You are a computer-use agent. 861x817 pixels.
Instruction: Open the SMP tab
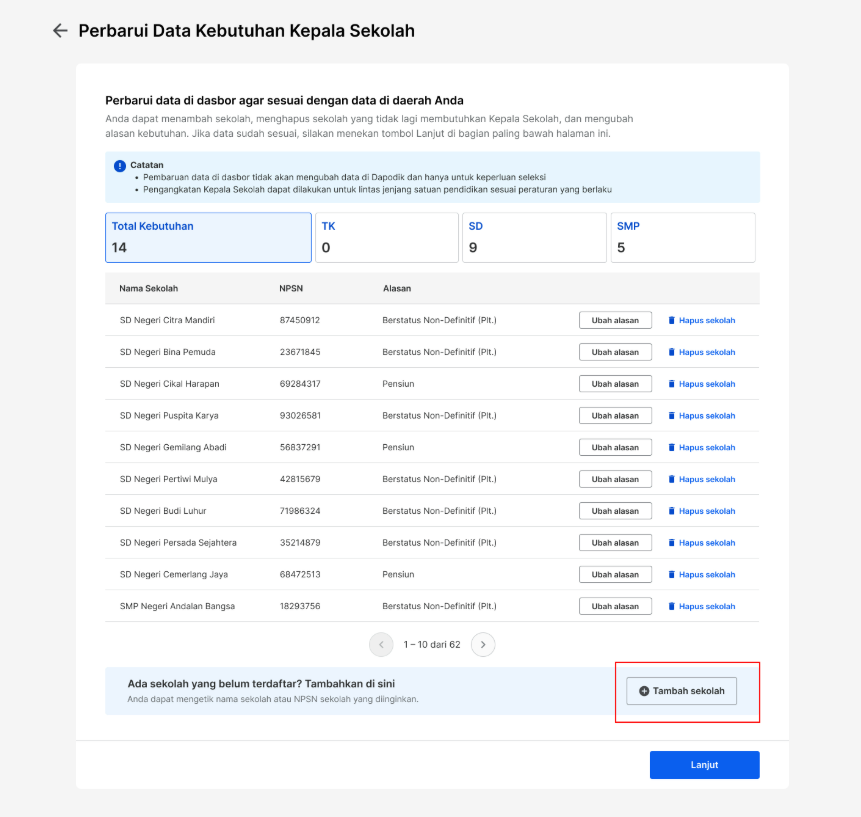coord(683,237)
